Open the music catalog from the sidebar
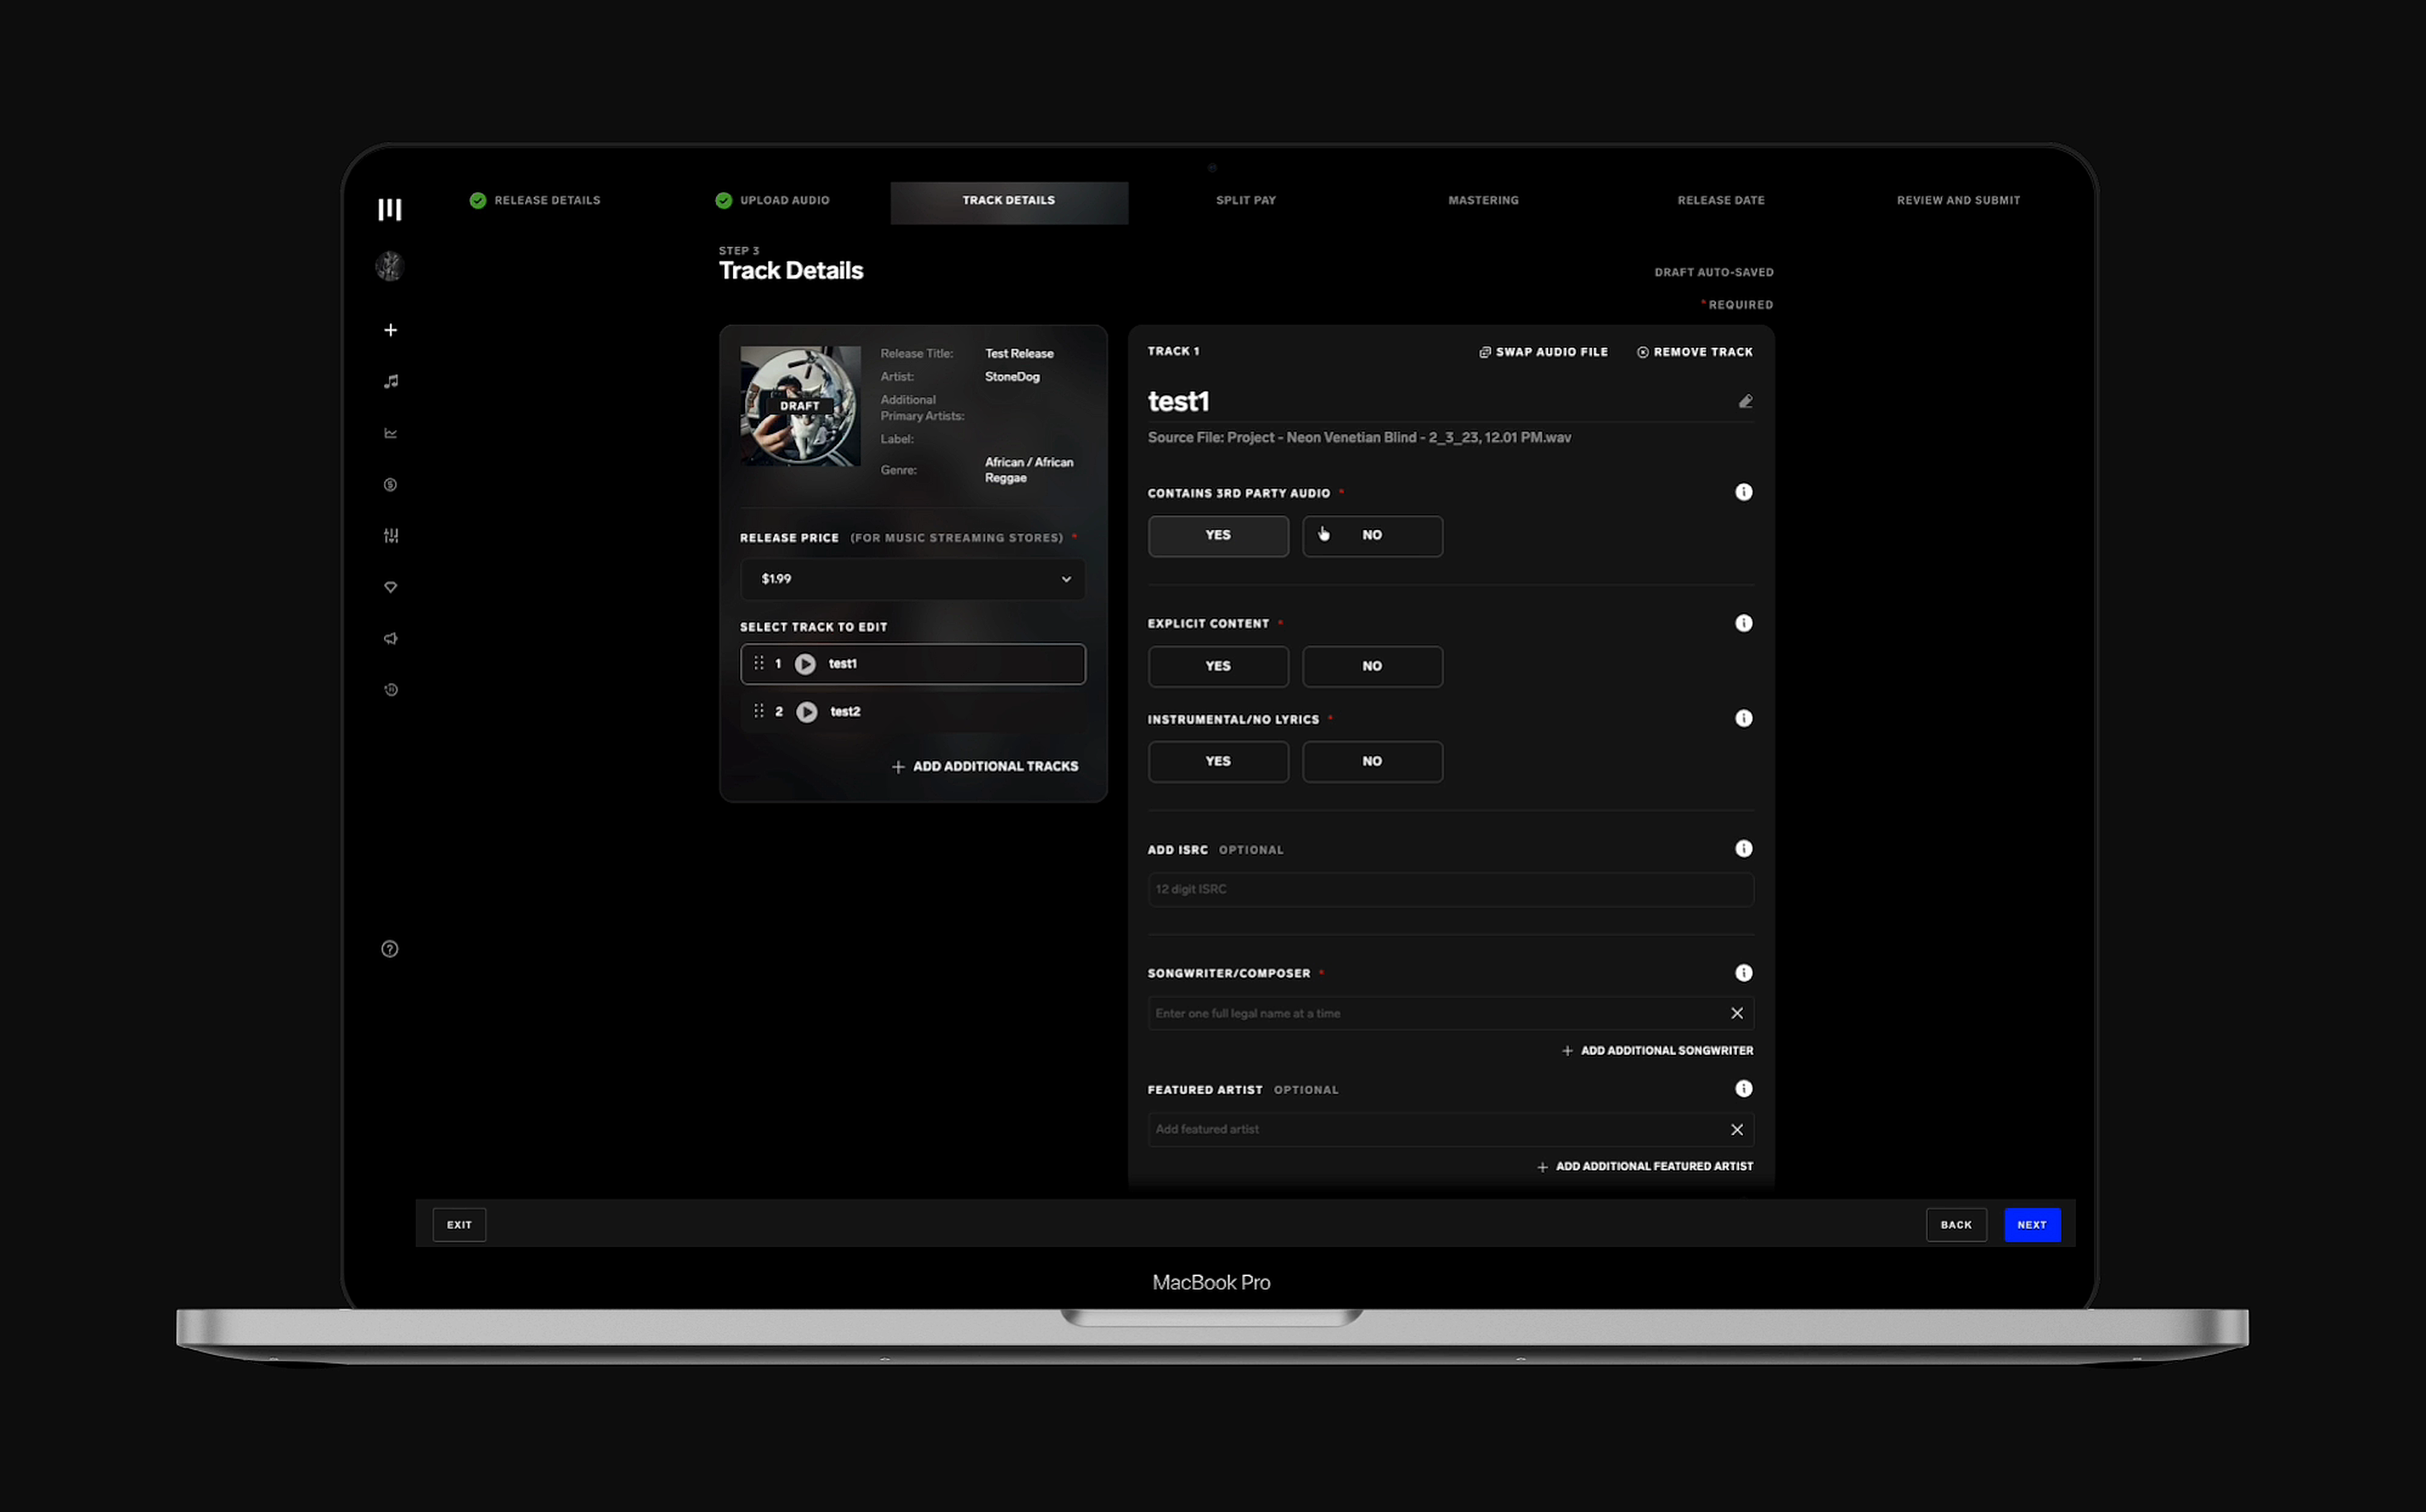 click(390, 381)
